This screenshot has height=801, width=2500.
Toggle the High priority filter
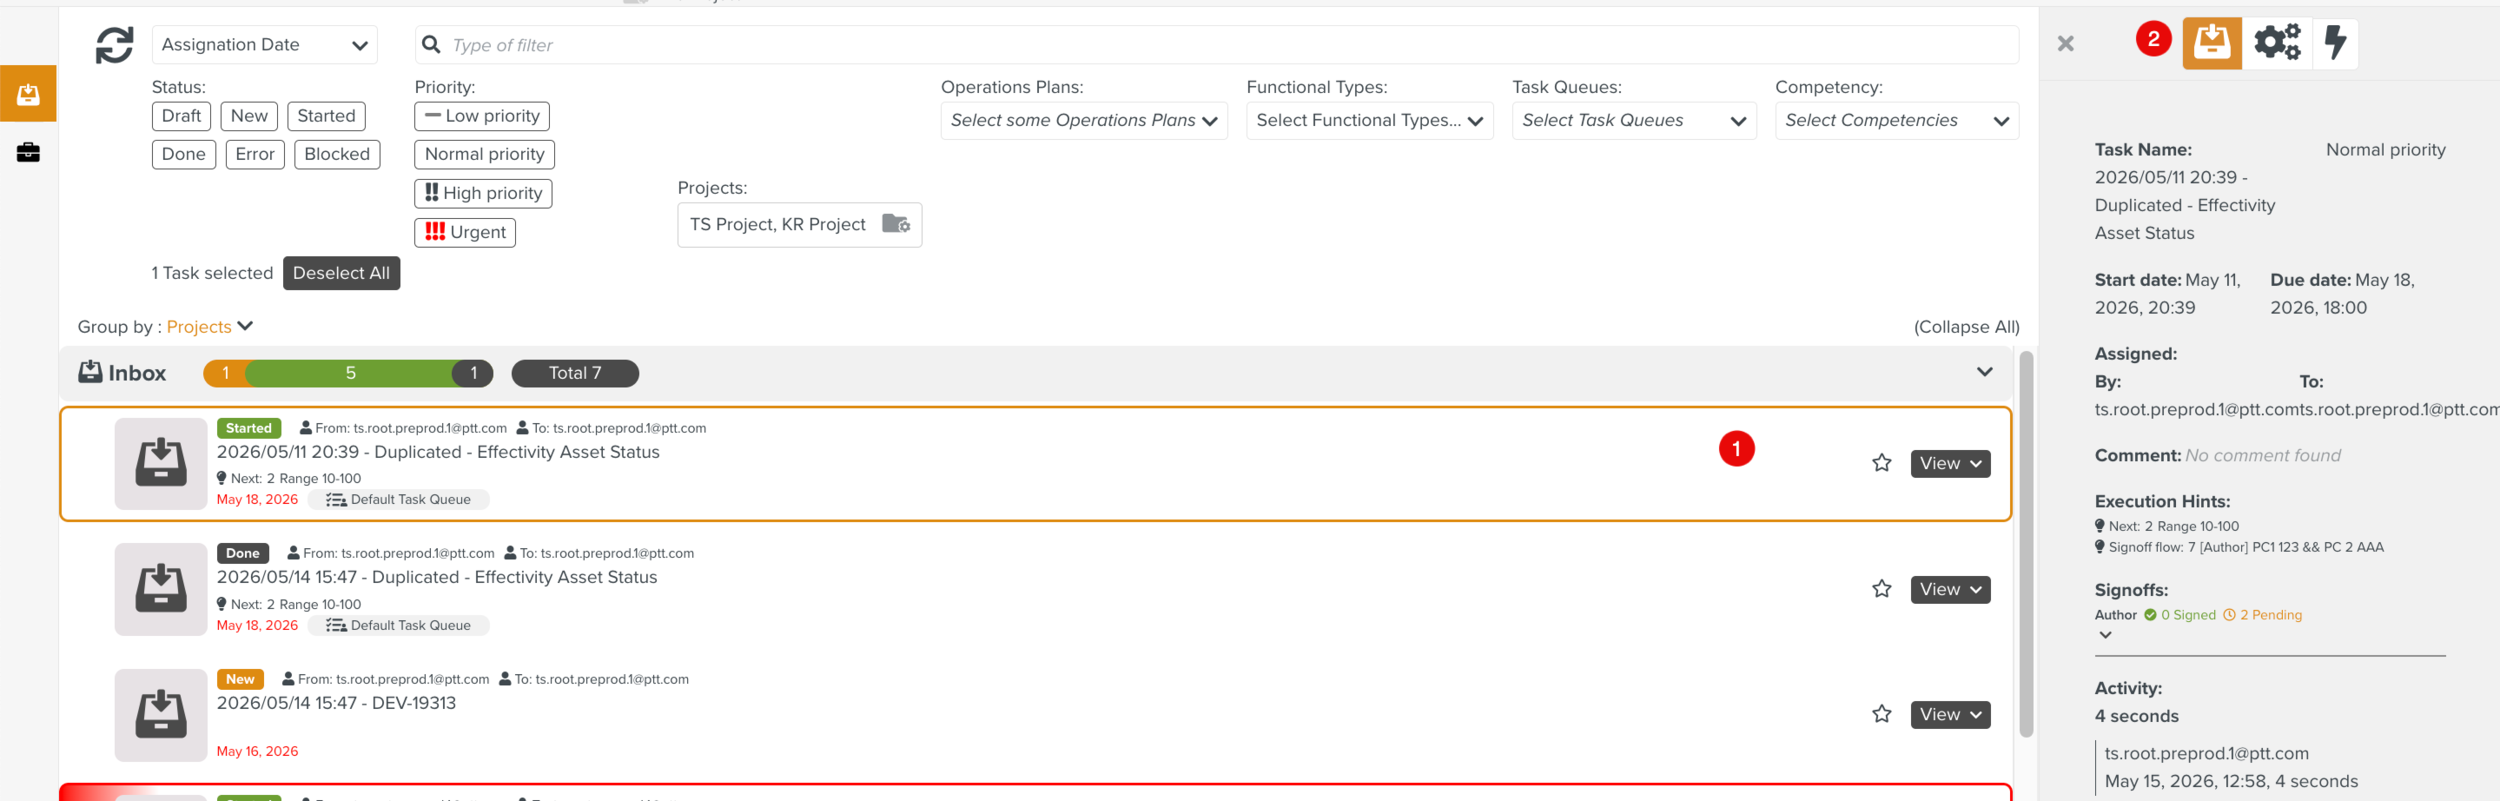(x=483, y=193)
